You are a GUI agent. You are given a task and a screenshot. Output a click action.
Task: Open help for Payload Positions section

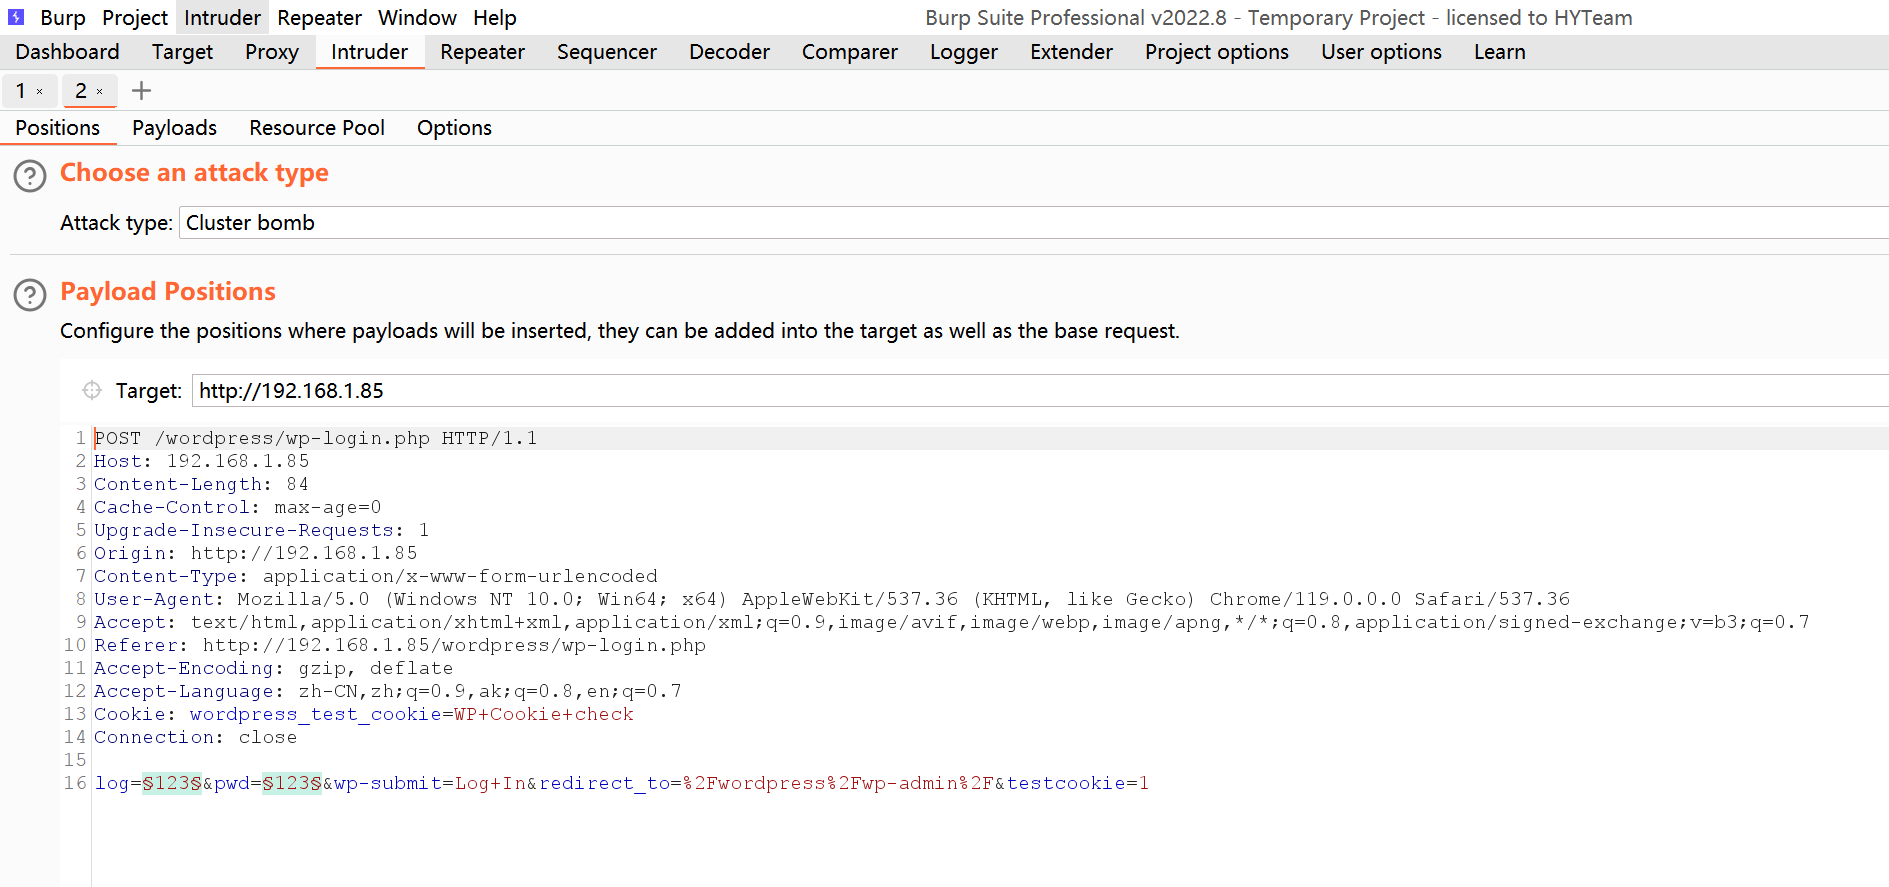pyautogui.click(x=30, y=295)
